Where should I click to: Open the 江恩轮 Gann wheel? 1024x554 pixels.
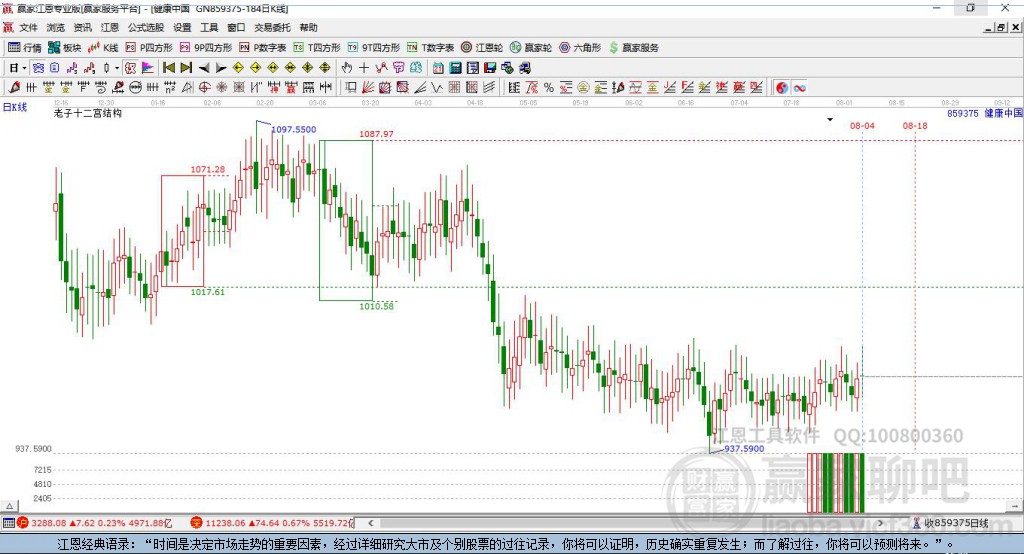click(482, 48)
